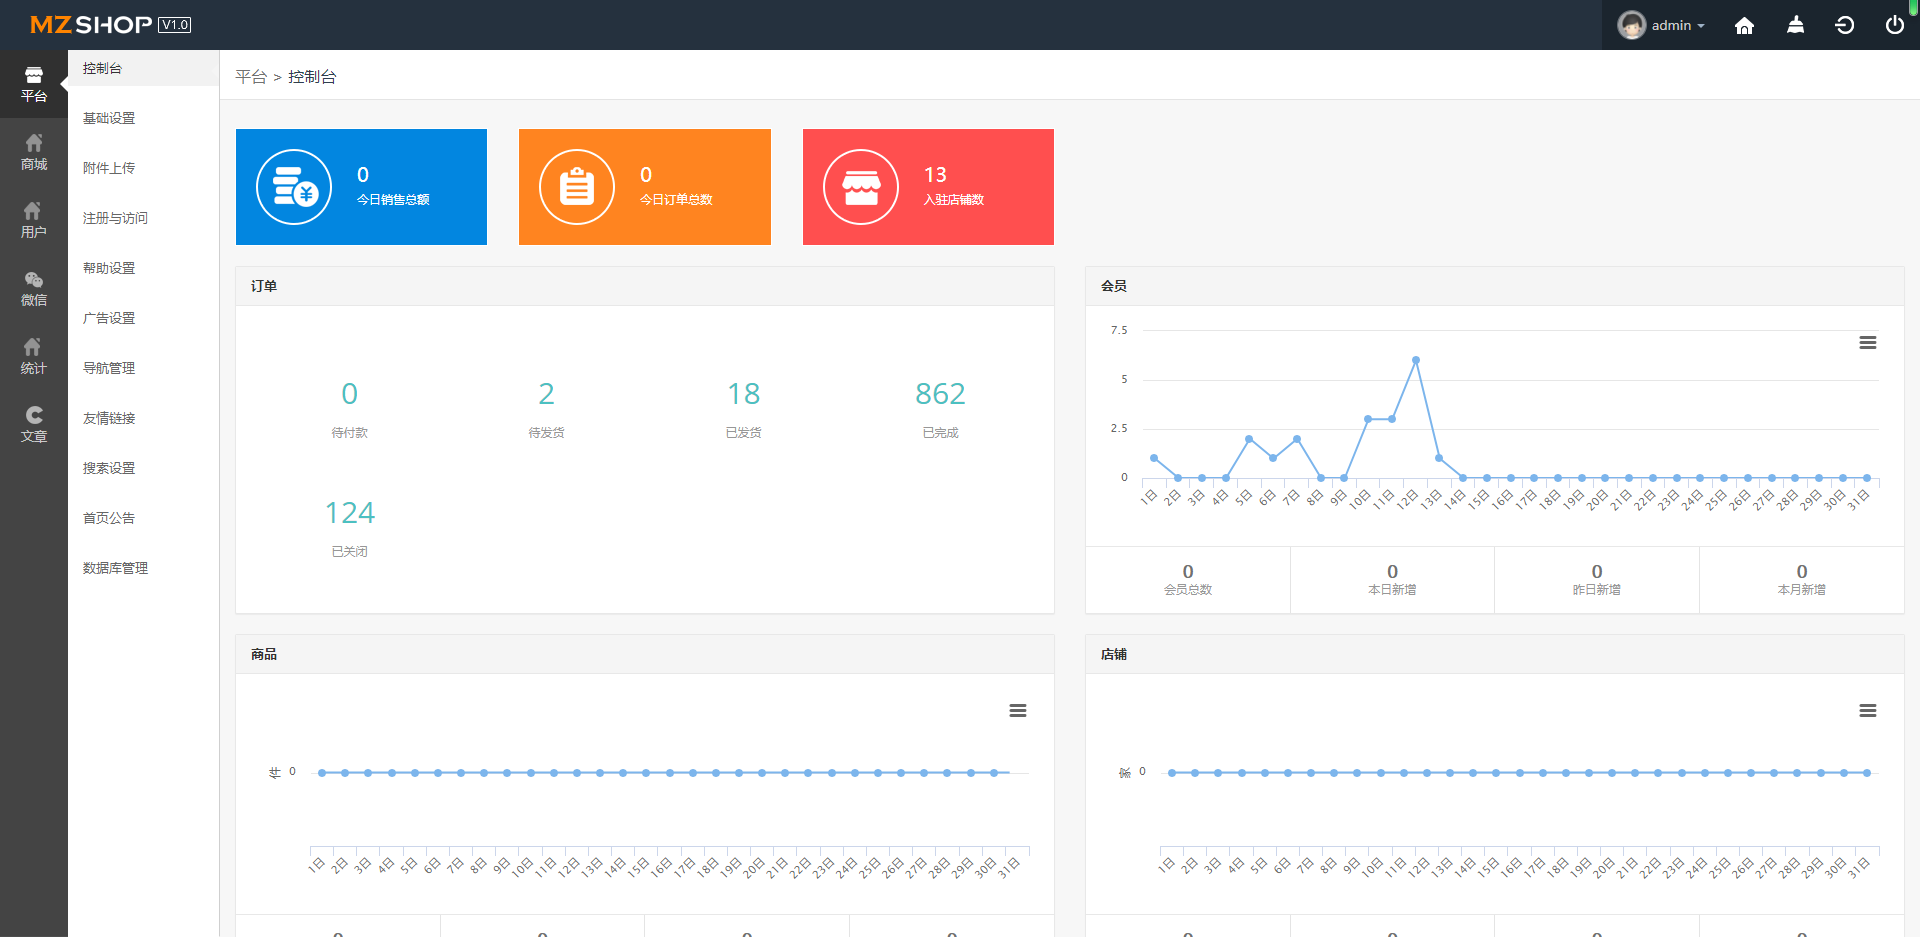Open the 会员 chart hamburger menu
1920x937 pixels.
1867,343
